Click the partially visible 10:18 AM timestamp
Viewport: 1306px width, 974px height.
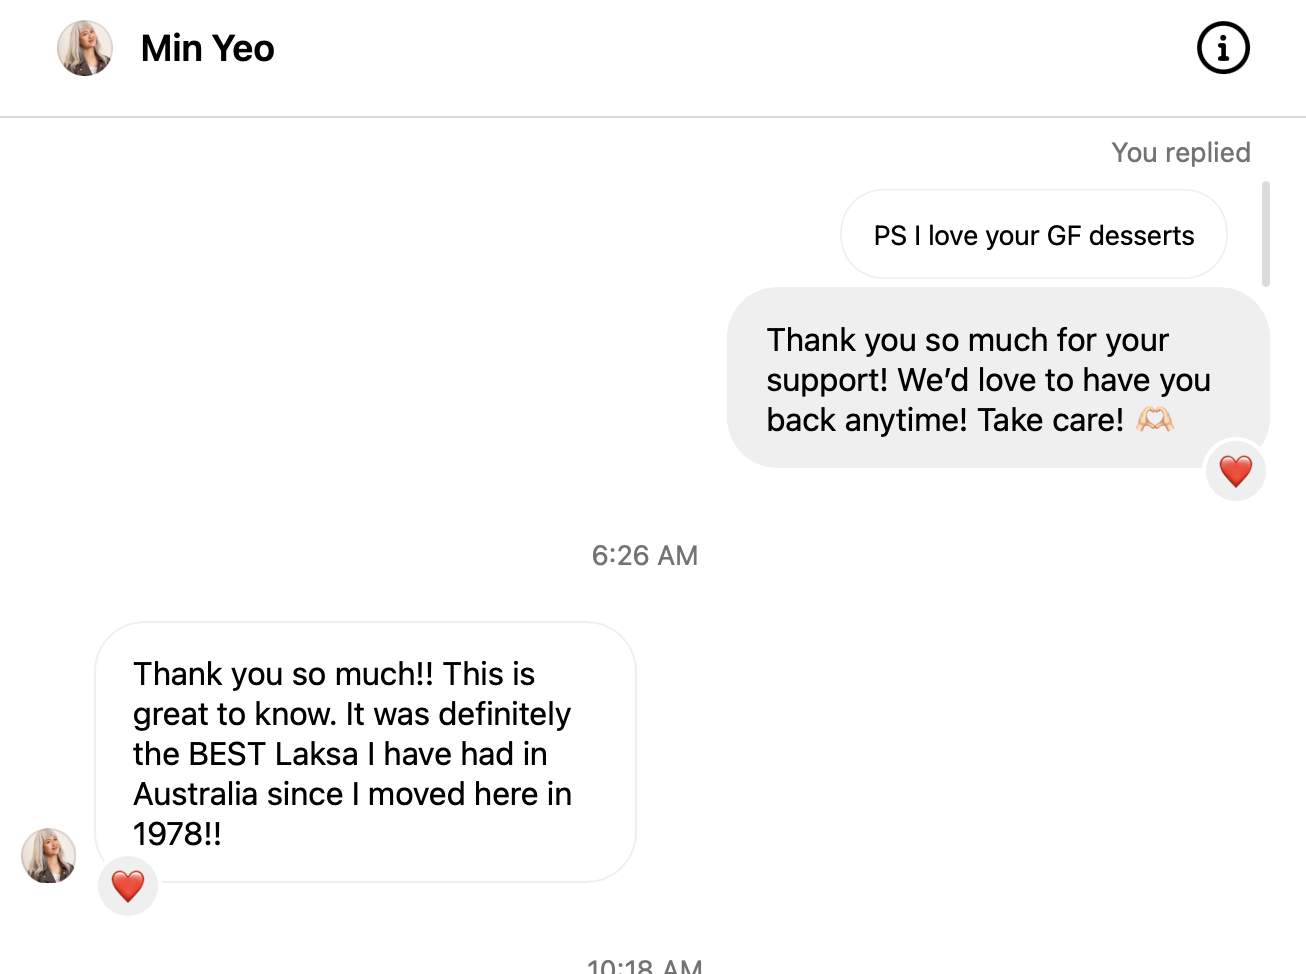pyautogui.click(x=645, y=966)
